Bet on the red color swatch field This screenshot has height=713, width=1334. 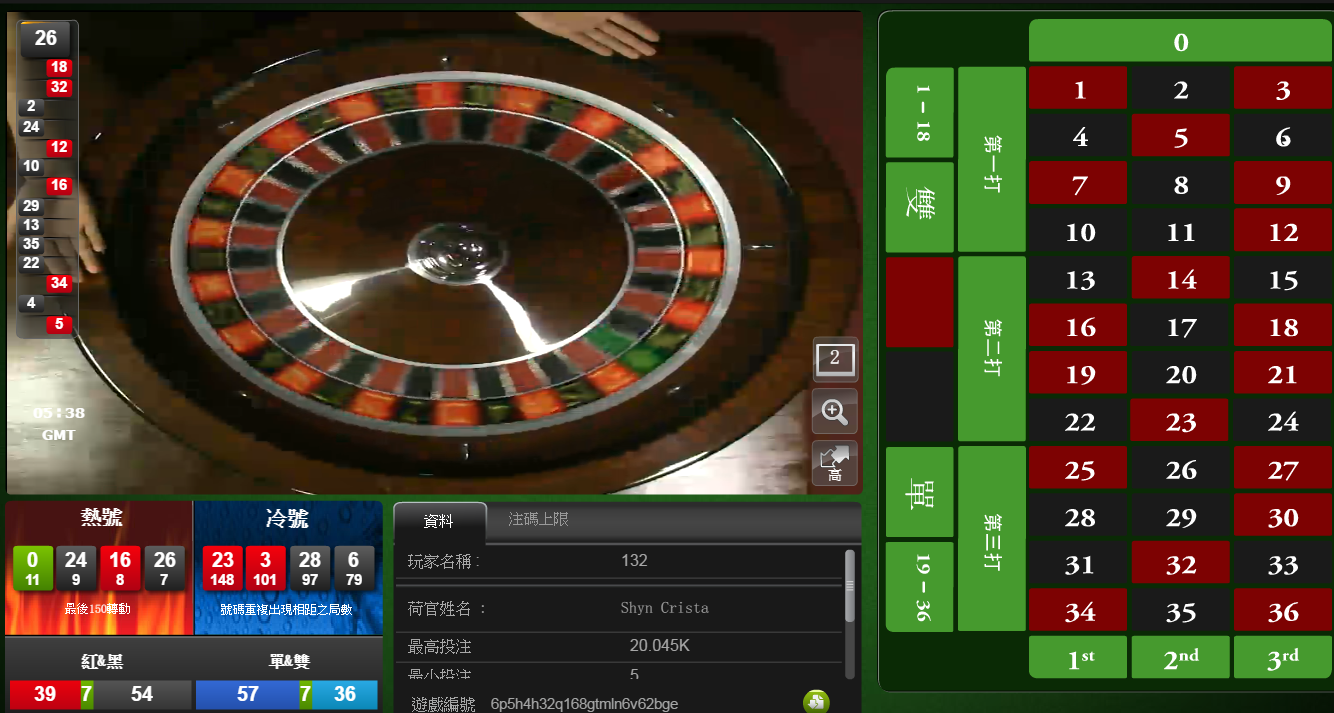[919, 302]
